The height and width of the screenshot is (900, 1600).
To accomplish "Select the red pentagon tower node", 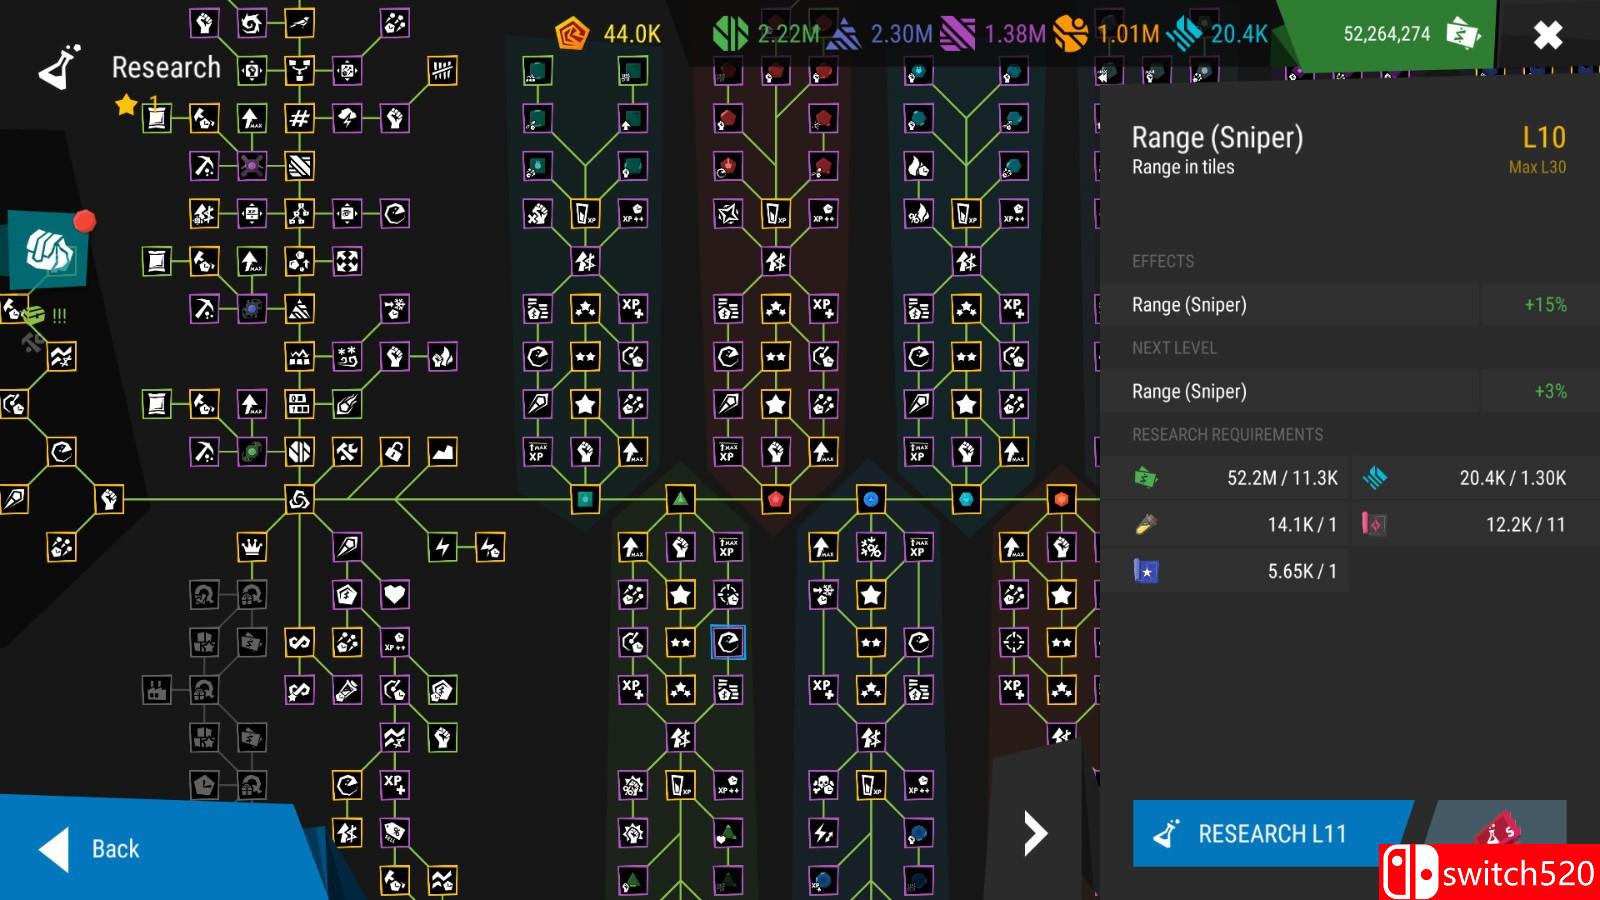I will click(x=775, y=499).
